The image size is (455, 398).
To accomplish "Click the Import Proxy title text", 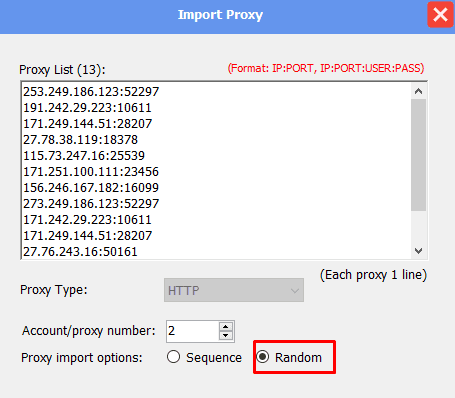I will (x=220, y=15).
